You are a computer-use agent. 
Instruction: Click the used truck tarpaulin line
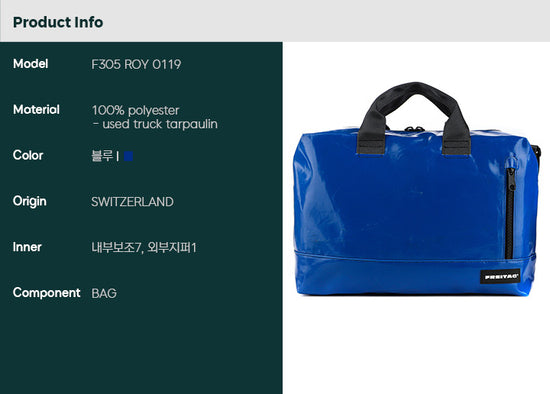[x=155, y=124]
